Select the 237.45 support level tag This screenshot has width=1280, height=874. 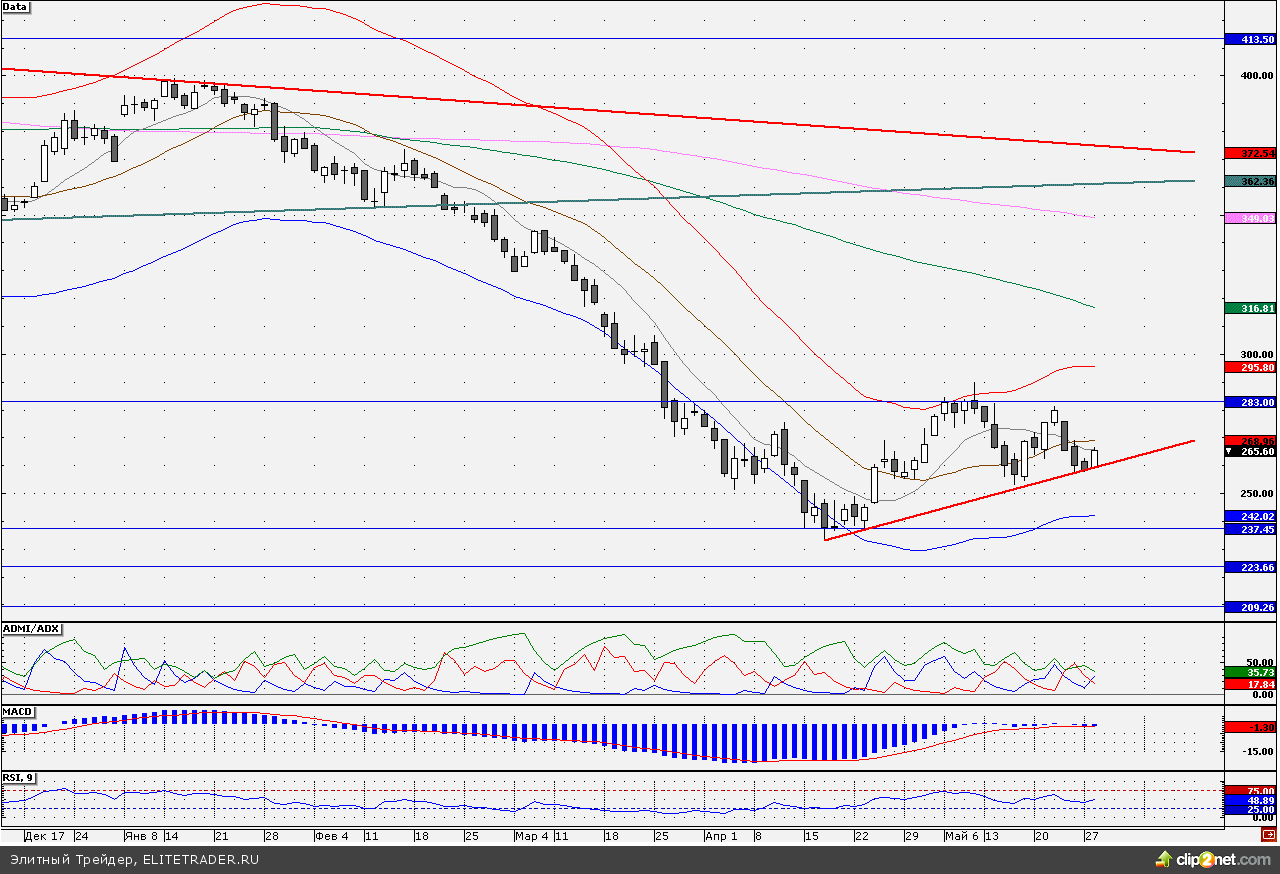point(1250,529)
